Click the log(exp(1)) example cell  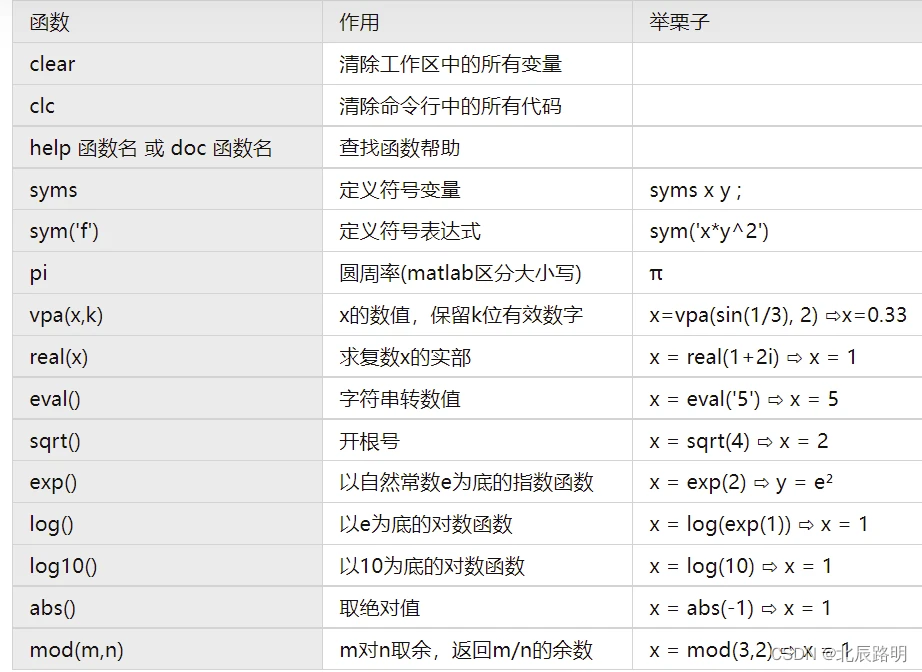pyautogui.click(x=758, y=525)
